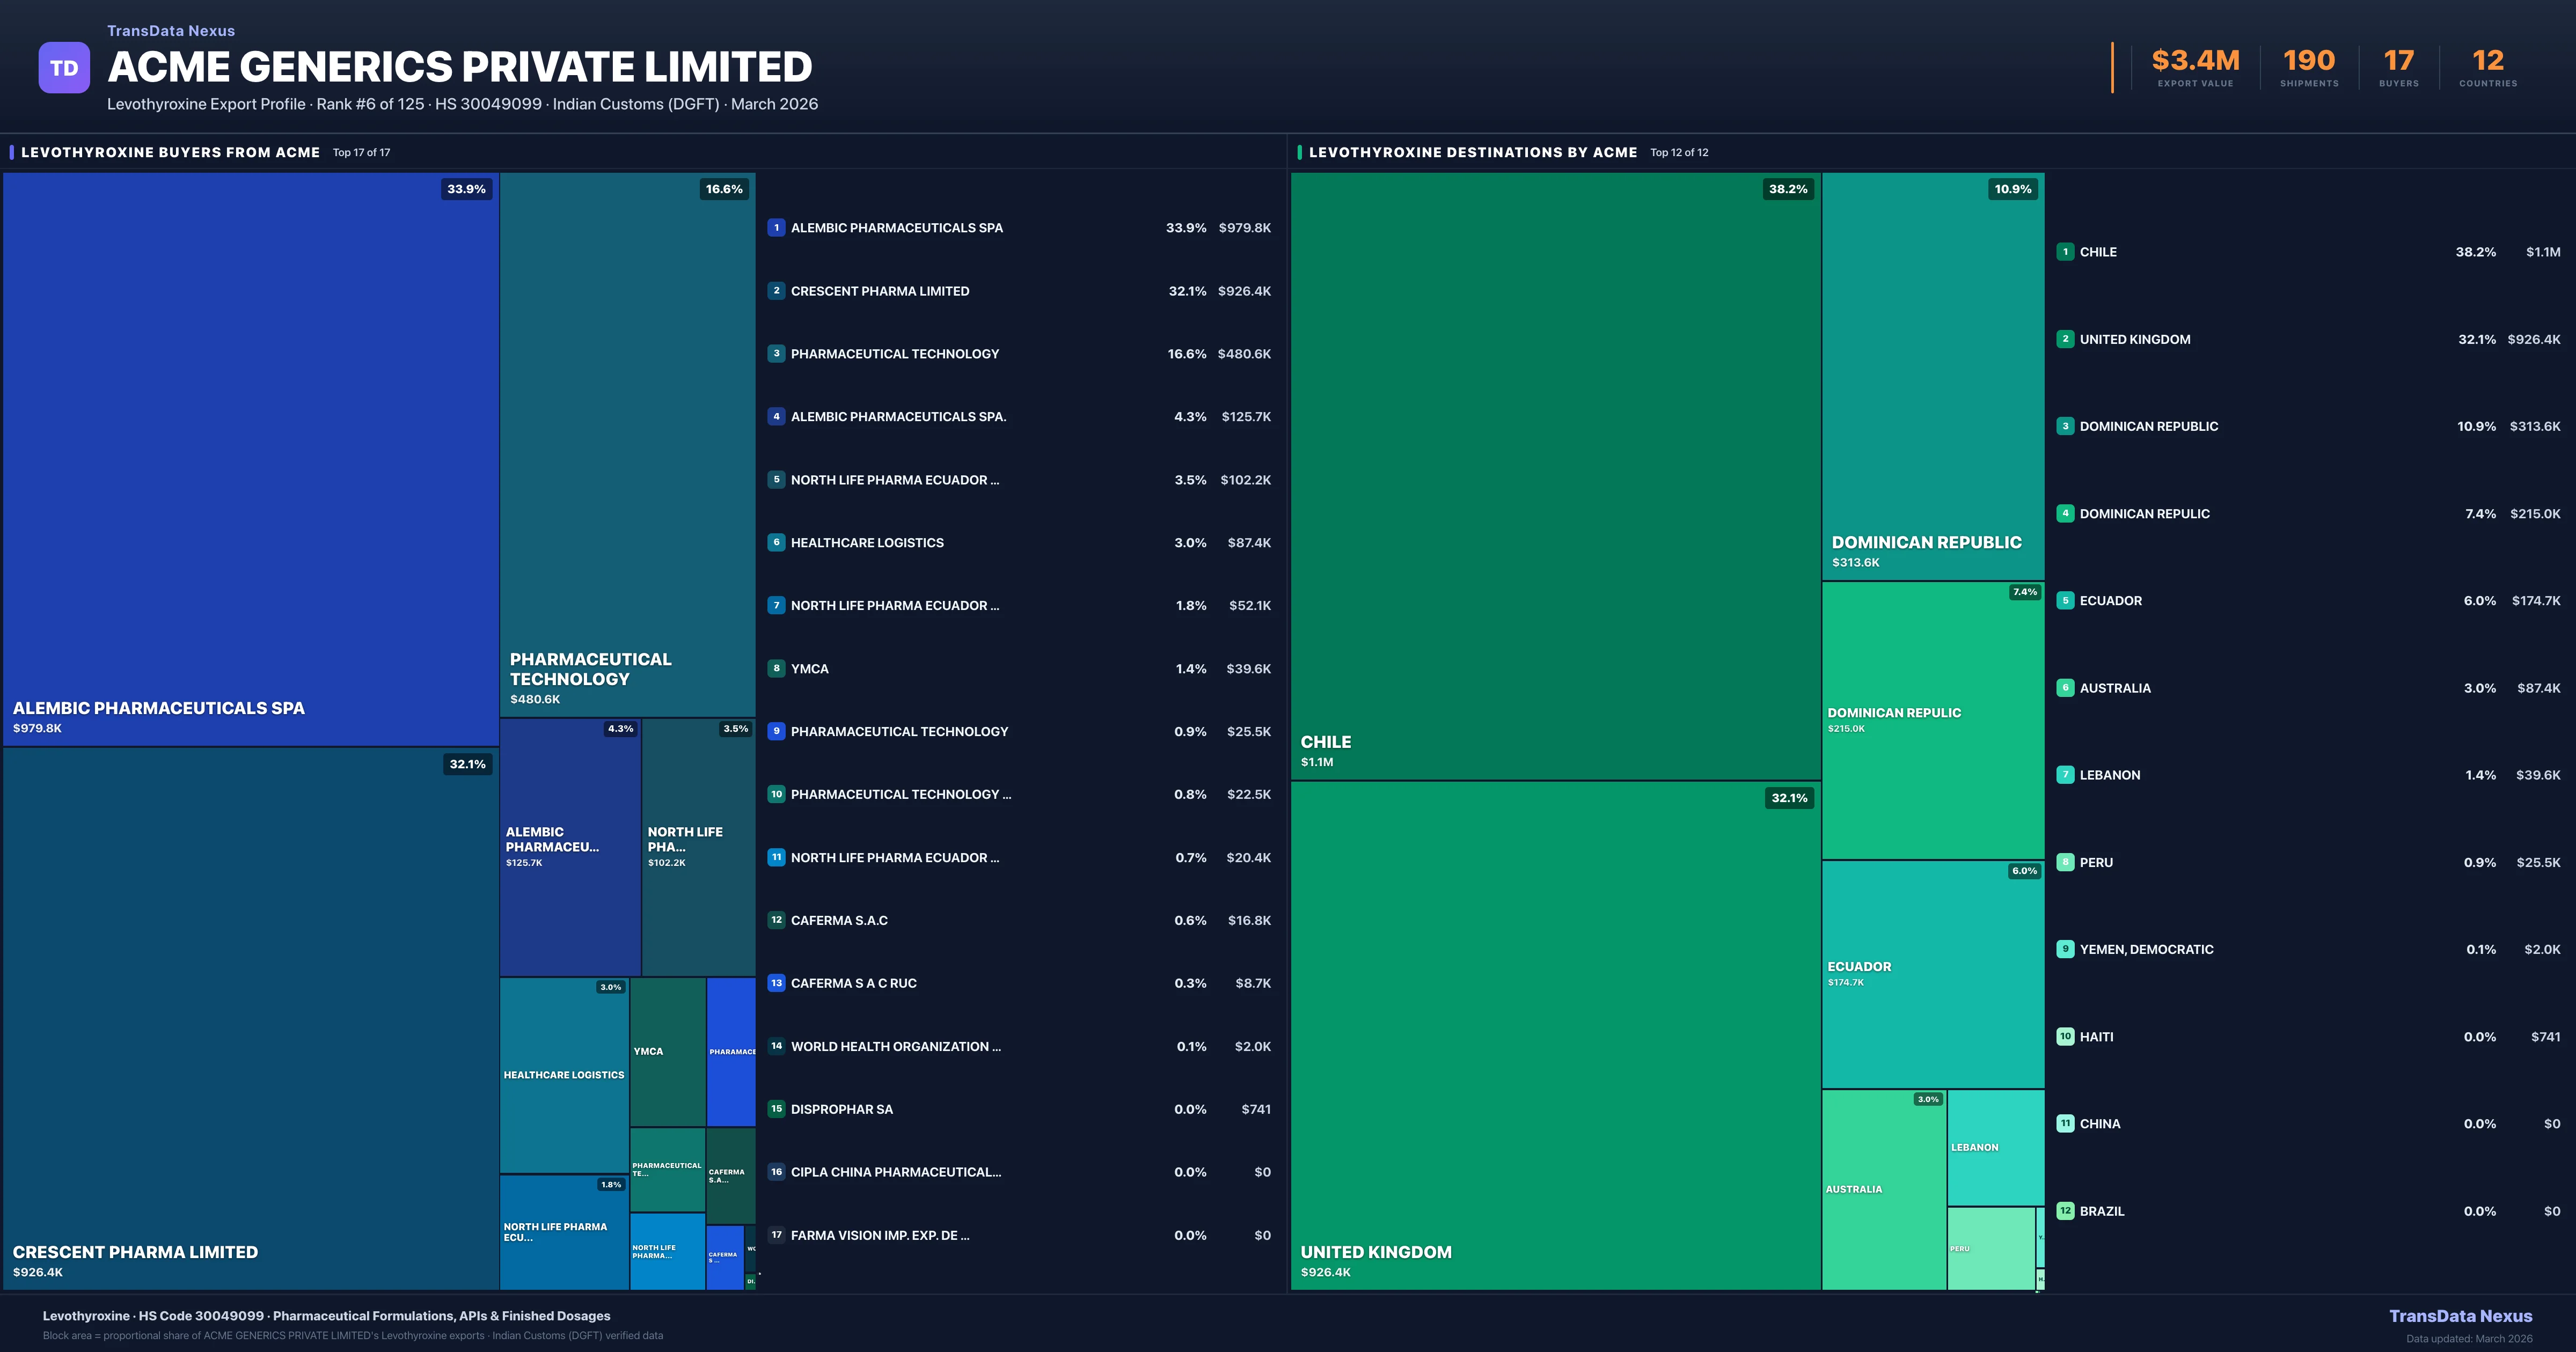The image size is (2576, 1352).
Task: Click rank badge 12 beside Brazil
Action: click(2065, 1211)
